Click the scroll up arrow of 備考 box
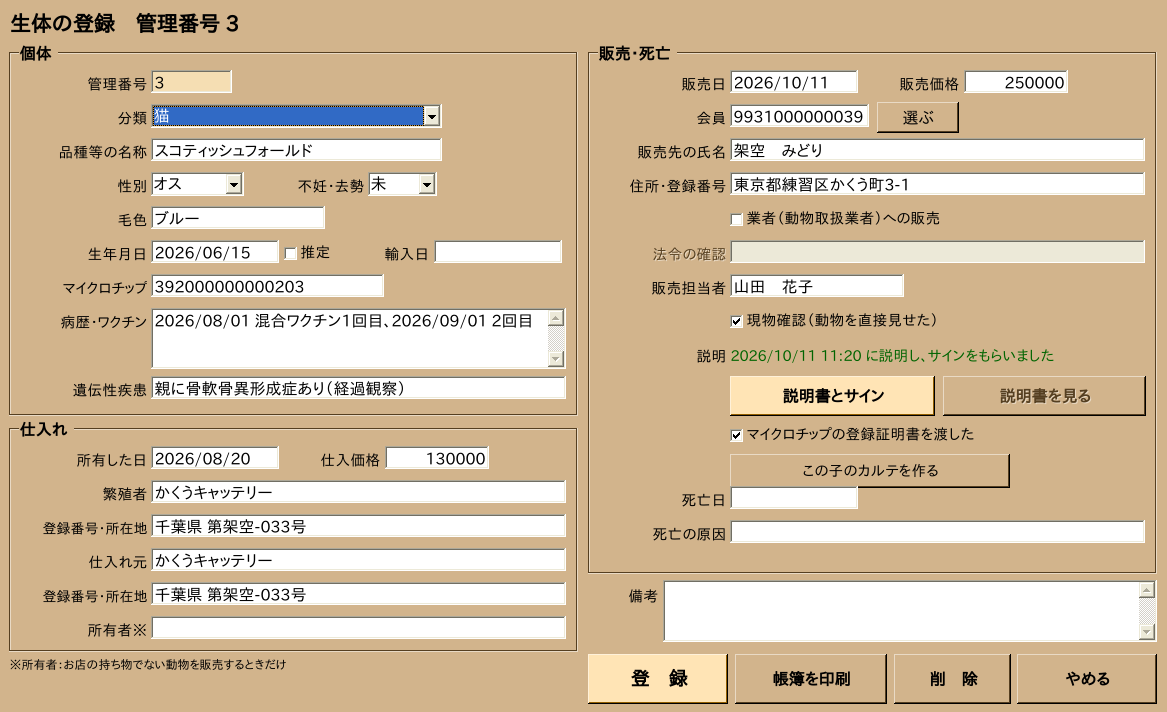 click(x=1147, y=591)
